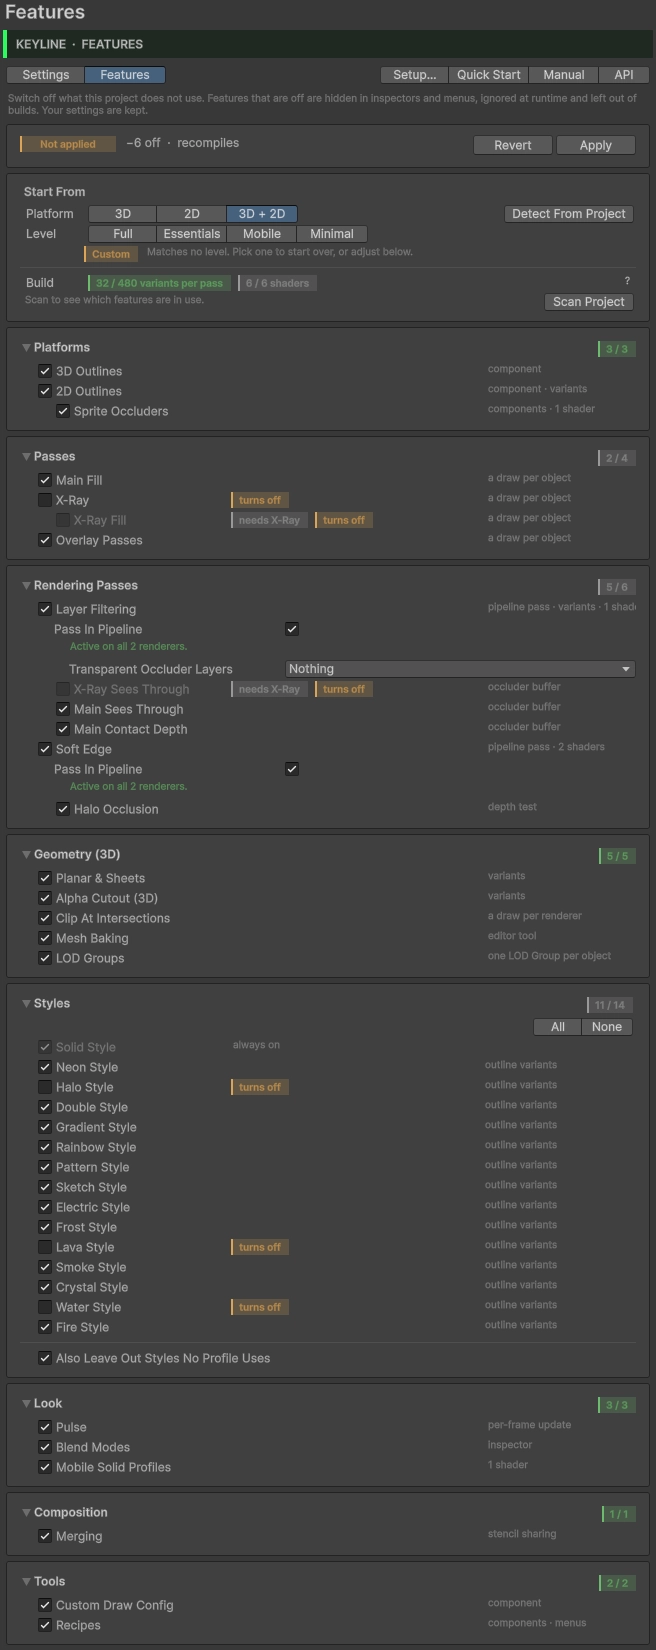Toggle Planar & Sheets checkbox
The height and width of the screenshot is (1650, 656).
pyautogui.click(x=45, y=878)
